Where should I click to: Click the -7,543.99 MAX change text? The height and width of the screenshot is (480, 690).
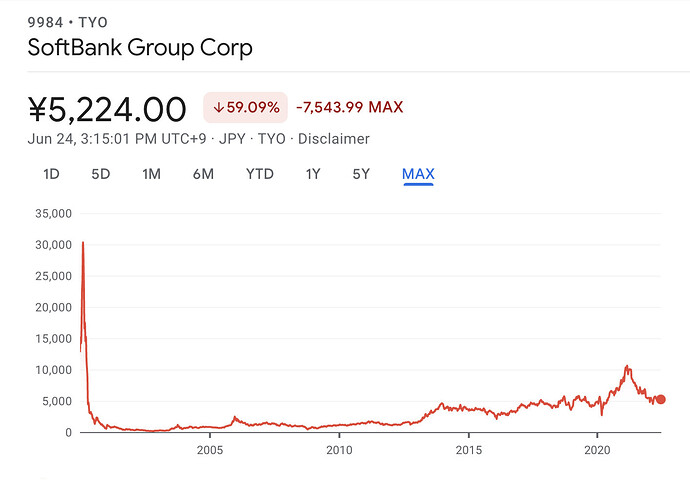tap(349, 107)
